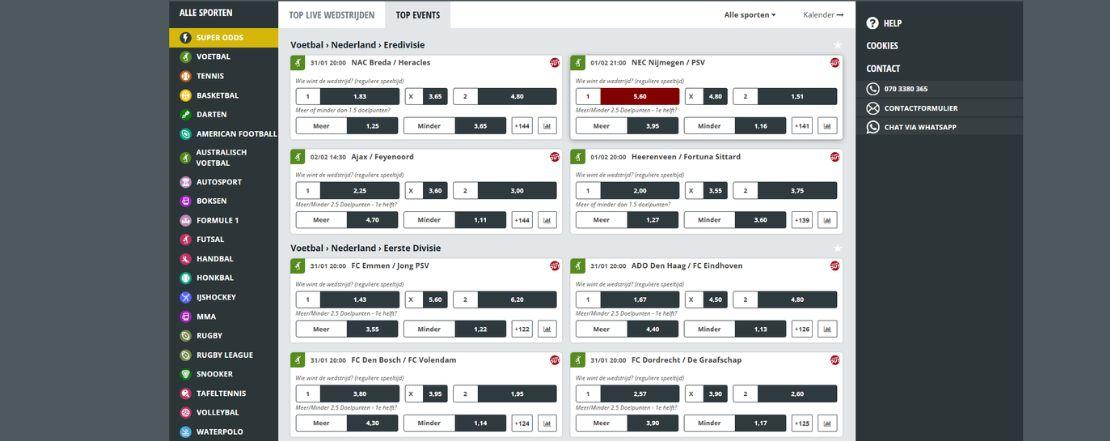Click the phone icon next to 070 3380 365
This screenshot has width=1110, height=441.
point(873,89)
